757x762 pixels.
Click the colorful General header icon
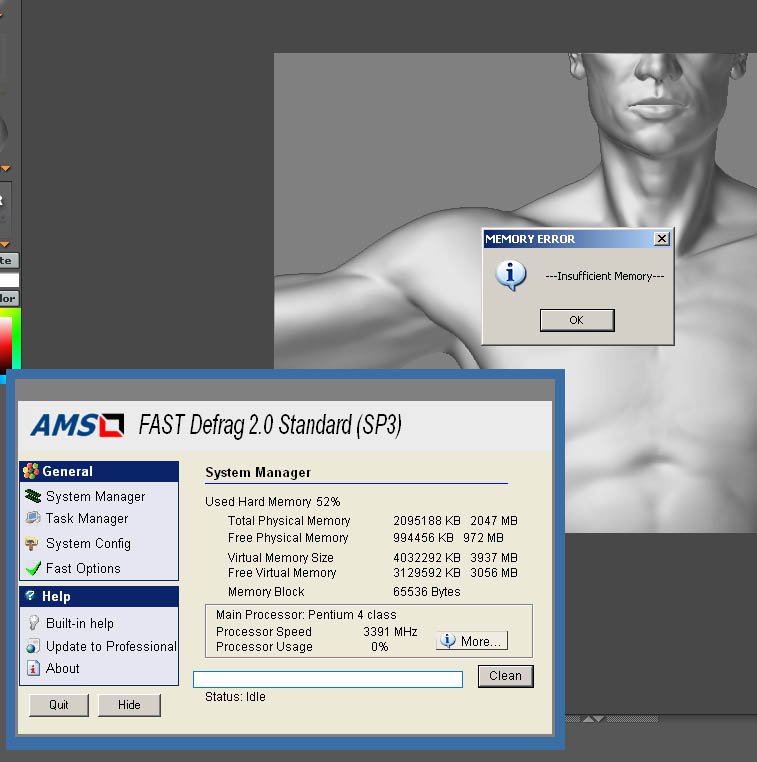click(x=31, y=471)
